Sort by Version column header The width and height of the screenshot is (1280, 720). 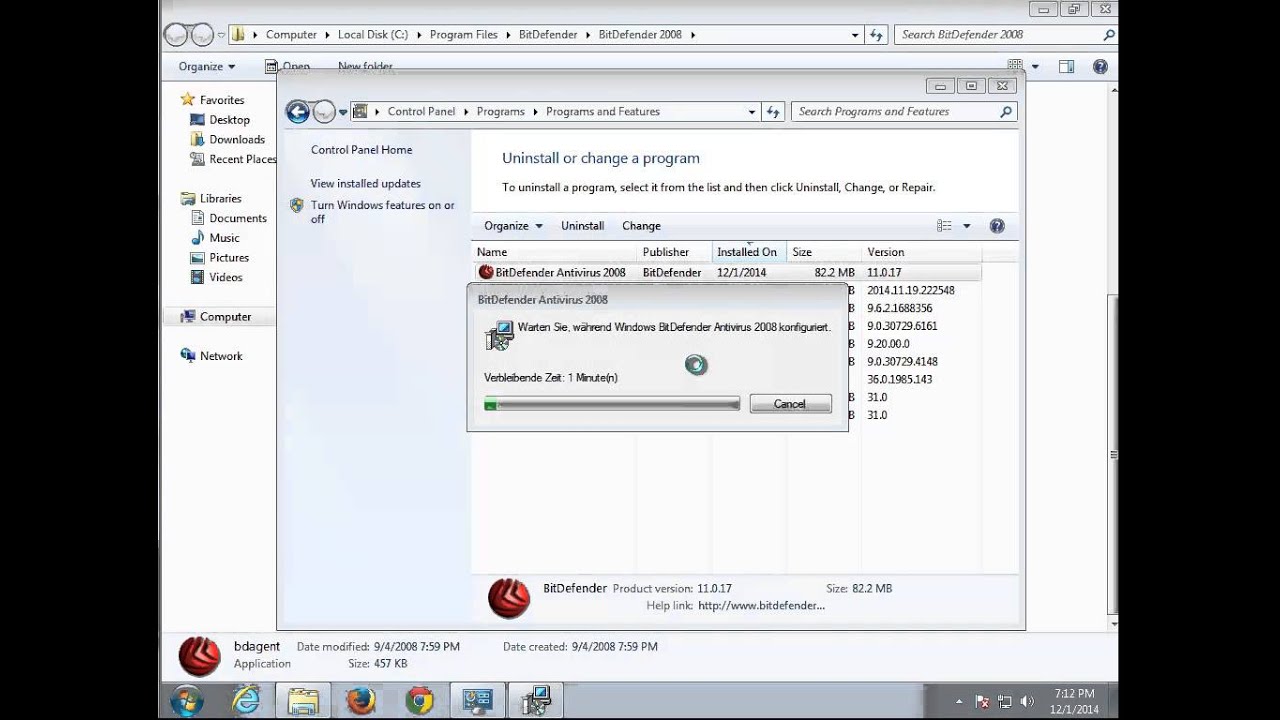[921, 252]
